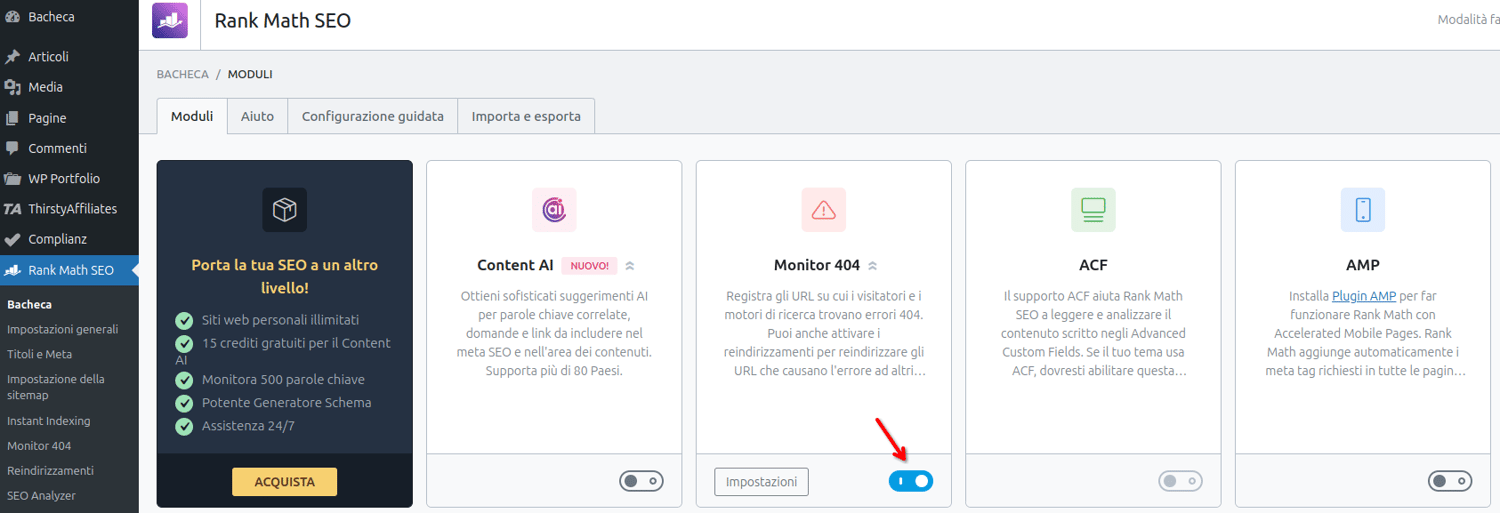The height and width of the screenshot is (513, 1500).
Task: Click the ACQUISTA button
Action: [285, 482]
